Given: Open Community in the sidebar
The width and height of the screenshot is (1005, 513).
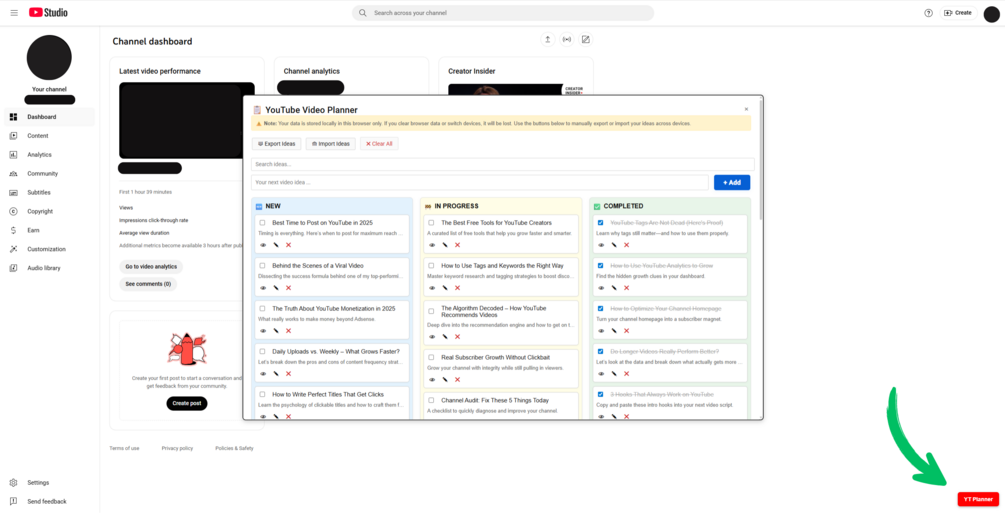Looking at the screenshot, I should pyautogui.click(x=49, y=174).
